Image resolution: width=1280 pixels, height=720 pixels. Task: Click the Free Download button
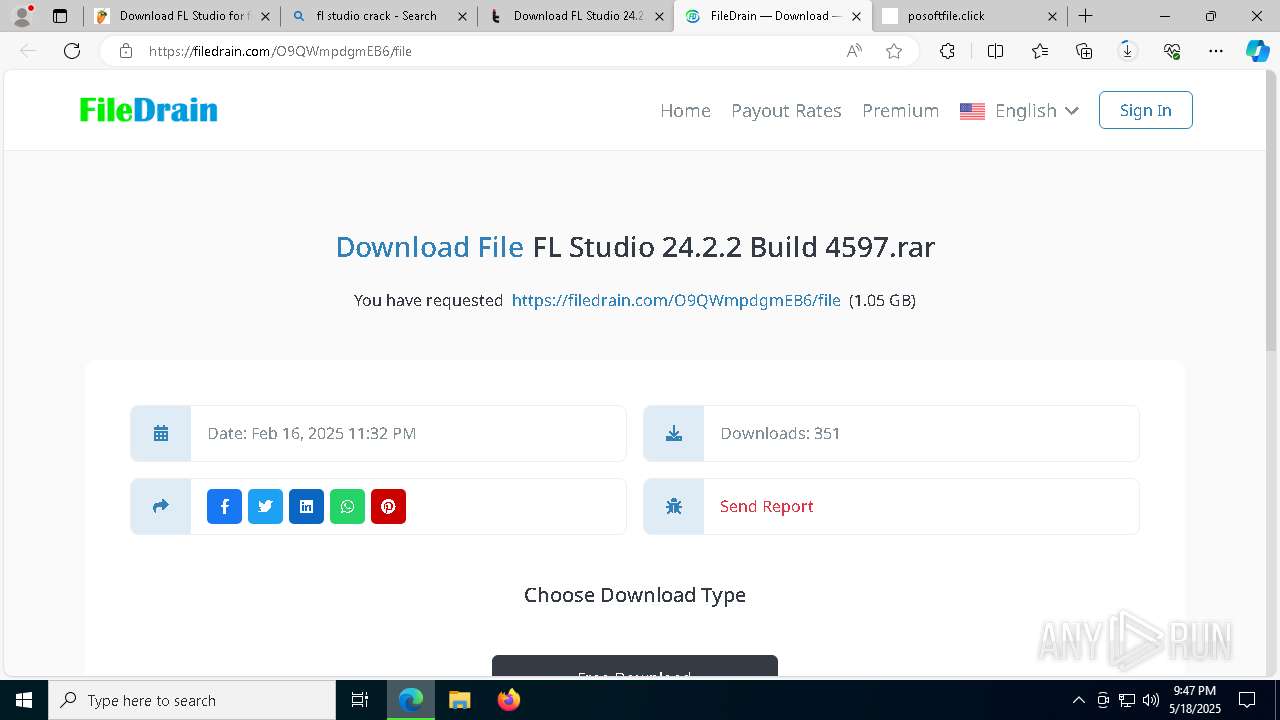(634, 668)
